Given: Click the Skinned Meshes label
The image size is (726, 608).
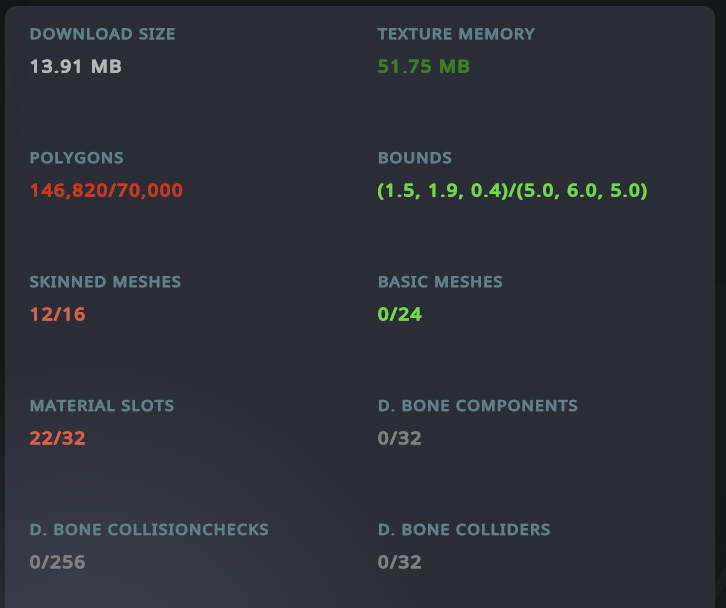Looking at the screenshot, I should [105, 282].
